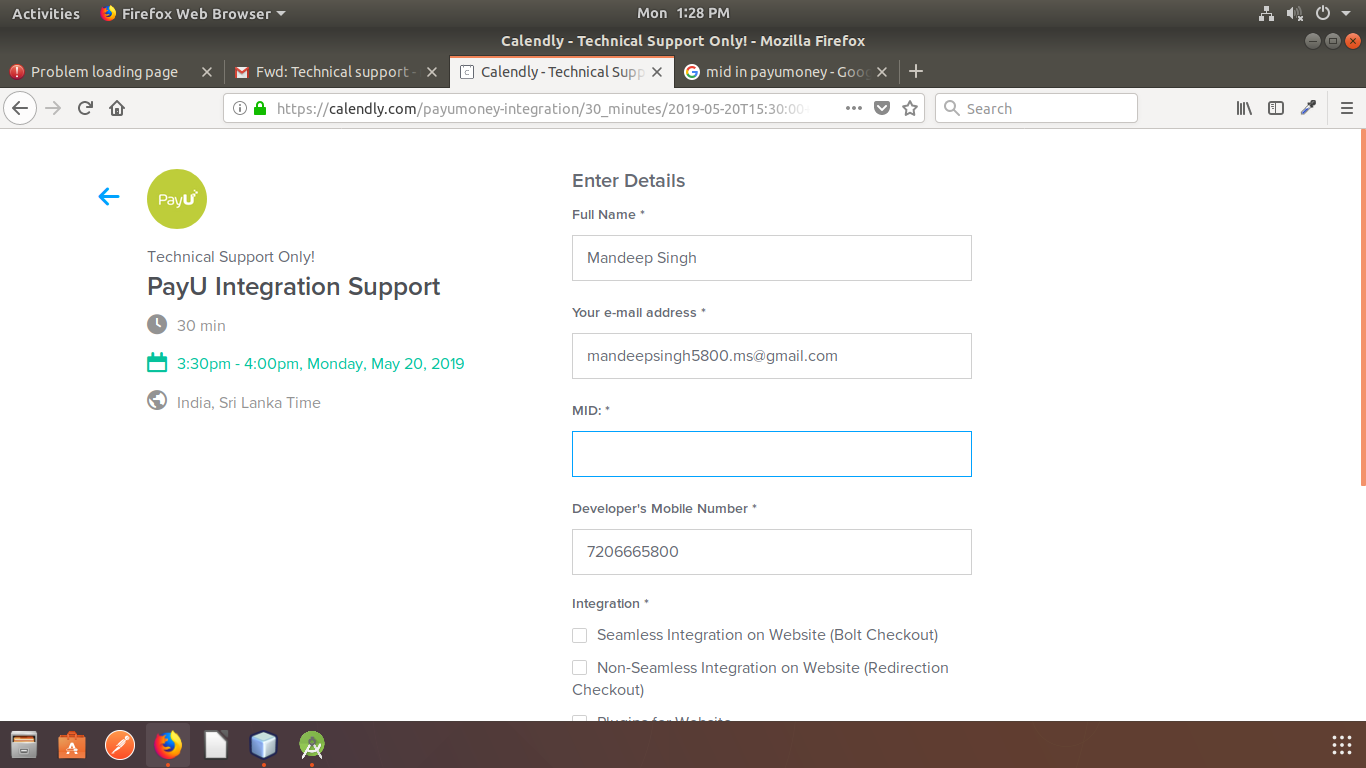
Task: Click the globe timezone icon
Action: [x=157, y=401]
